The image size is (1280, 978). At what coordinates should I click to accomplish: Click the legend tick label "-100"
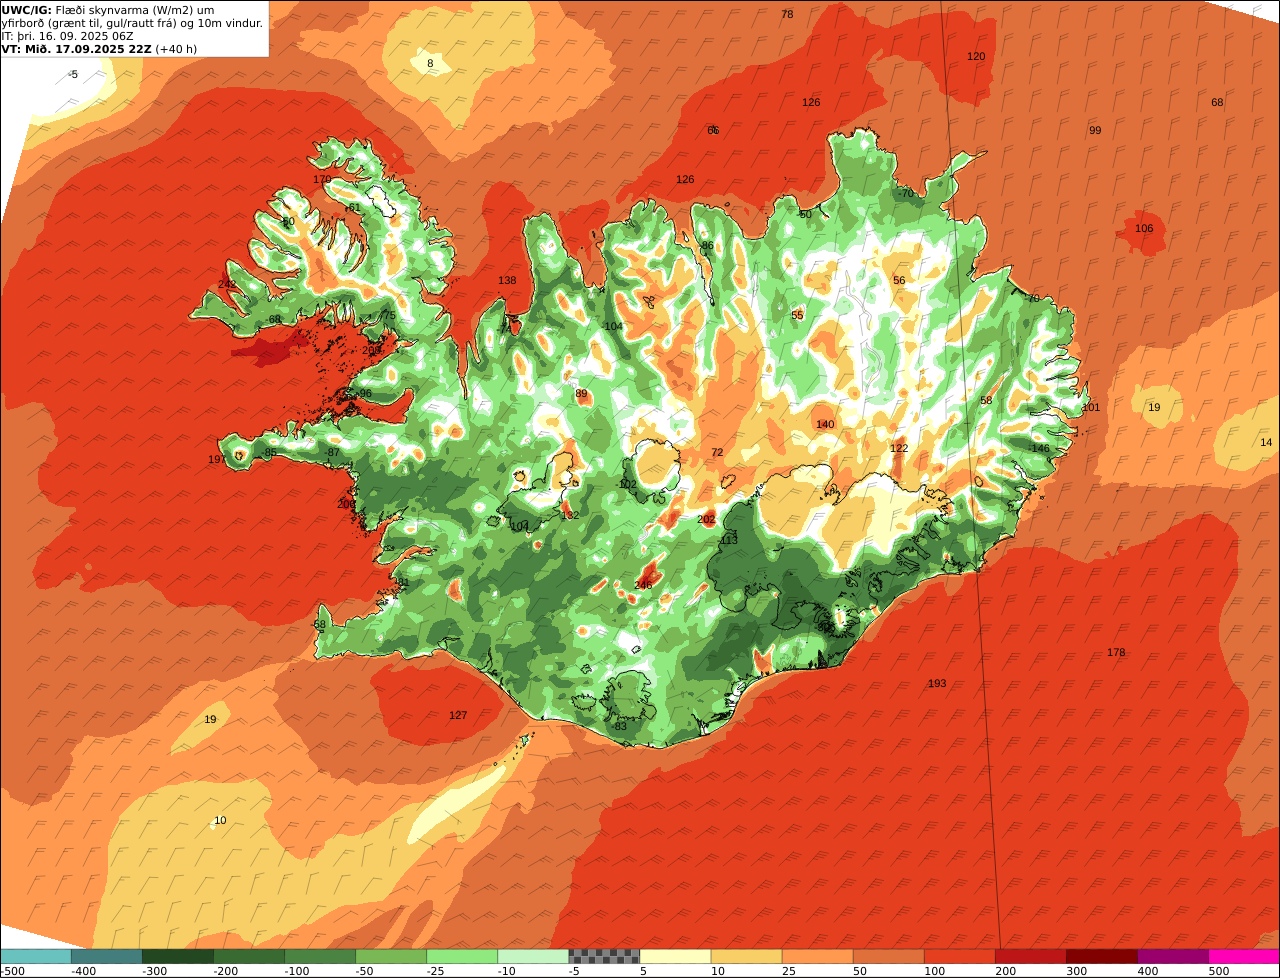[296, 971]
